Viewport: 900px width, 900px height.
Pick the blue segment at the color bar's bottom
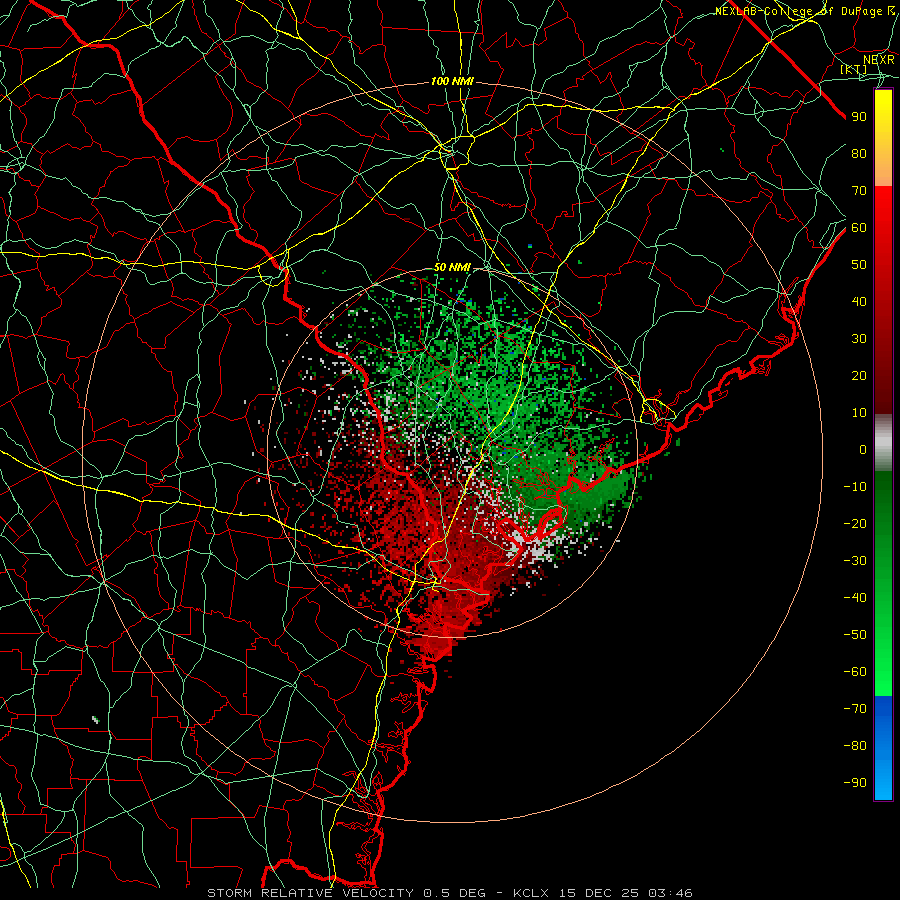(883, 748)
